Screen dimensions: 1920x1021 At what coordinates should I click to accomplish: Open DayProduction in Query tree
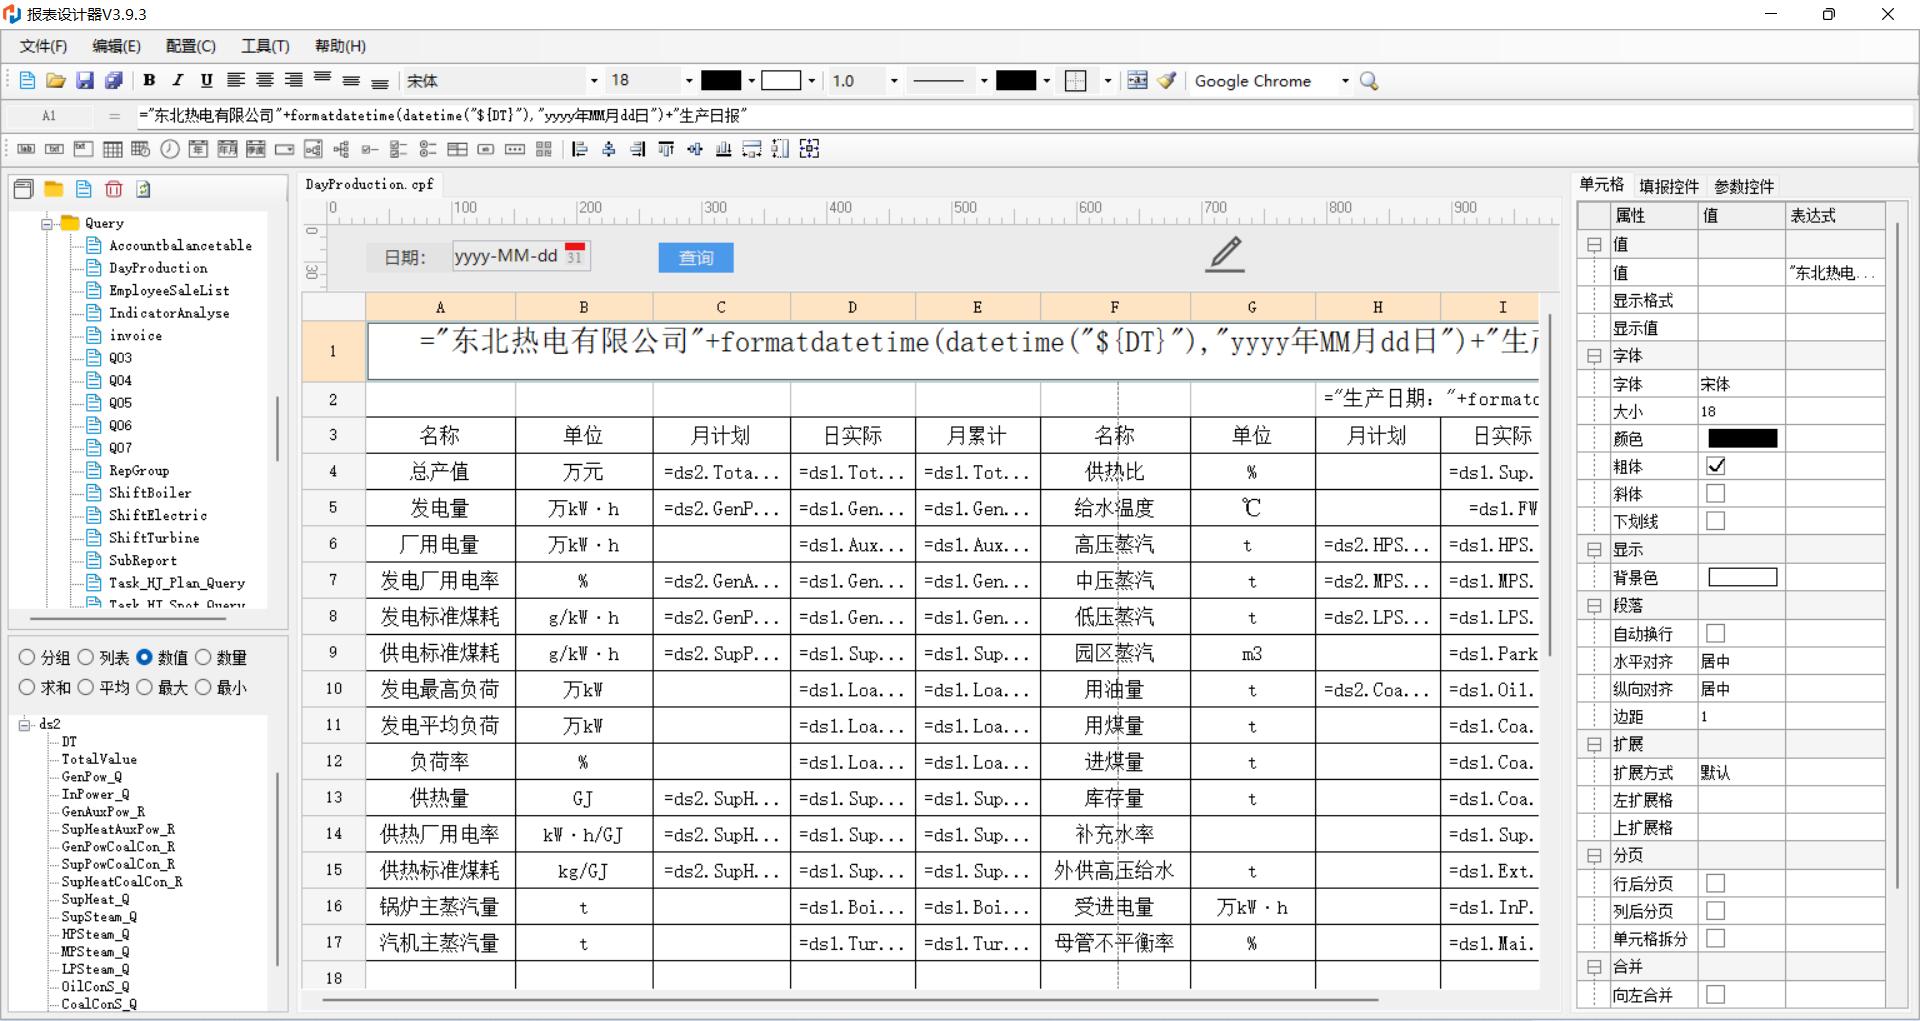[158, 268]
